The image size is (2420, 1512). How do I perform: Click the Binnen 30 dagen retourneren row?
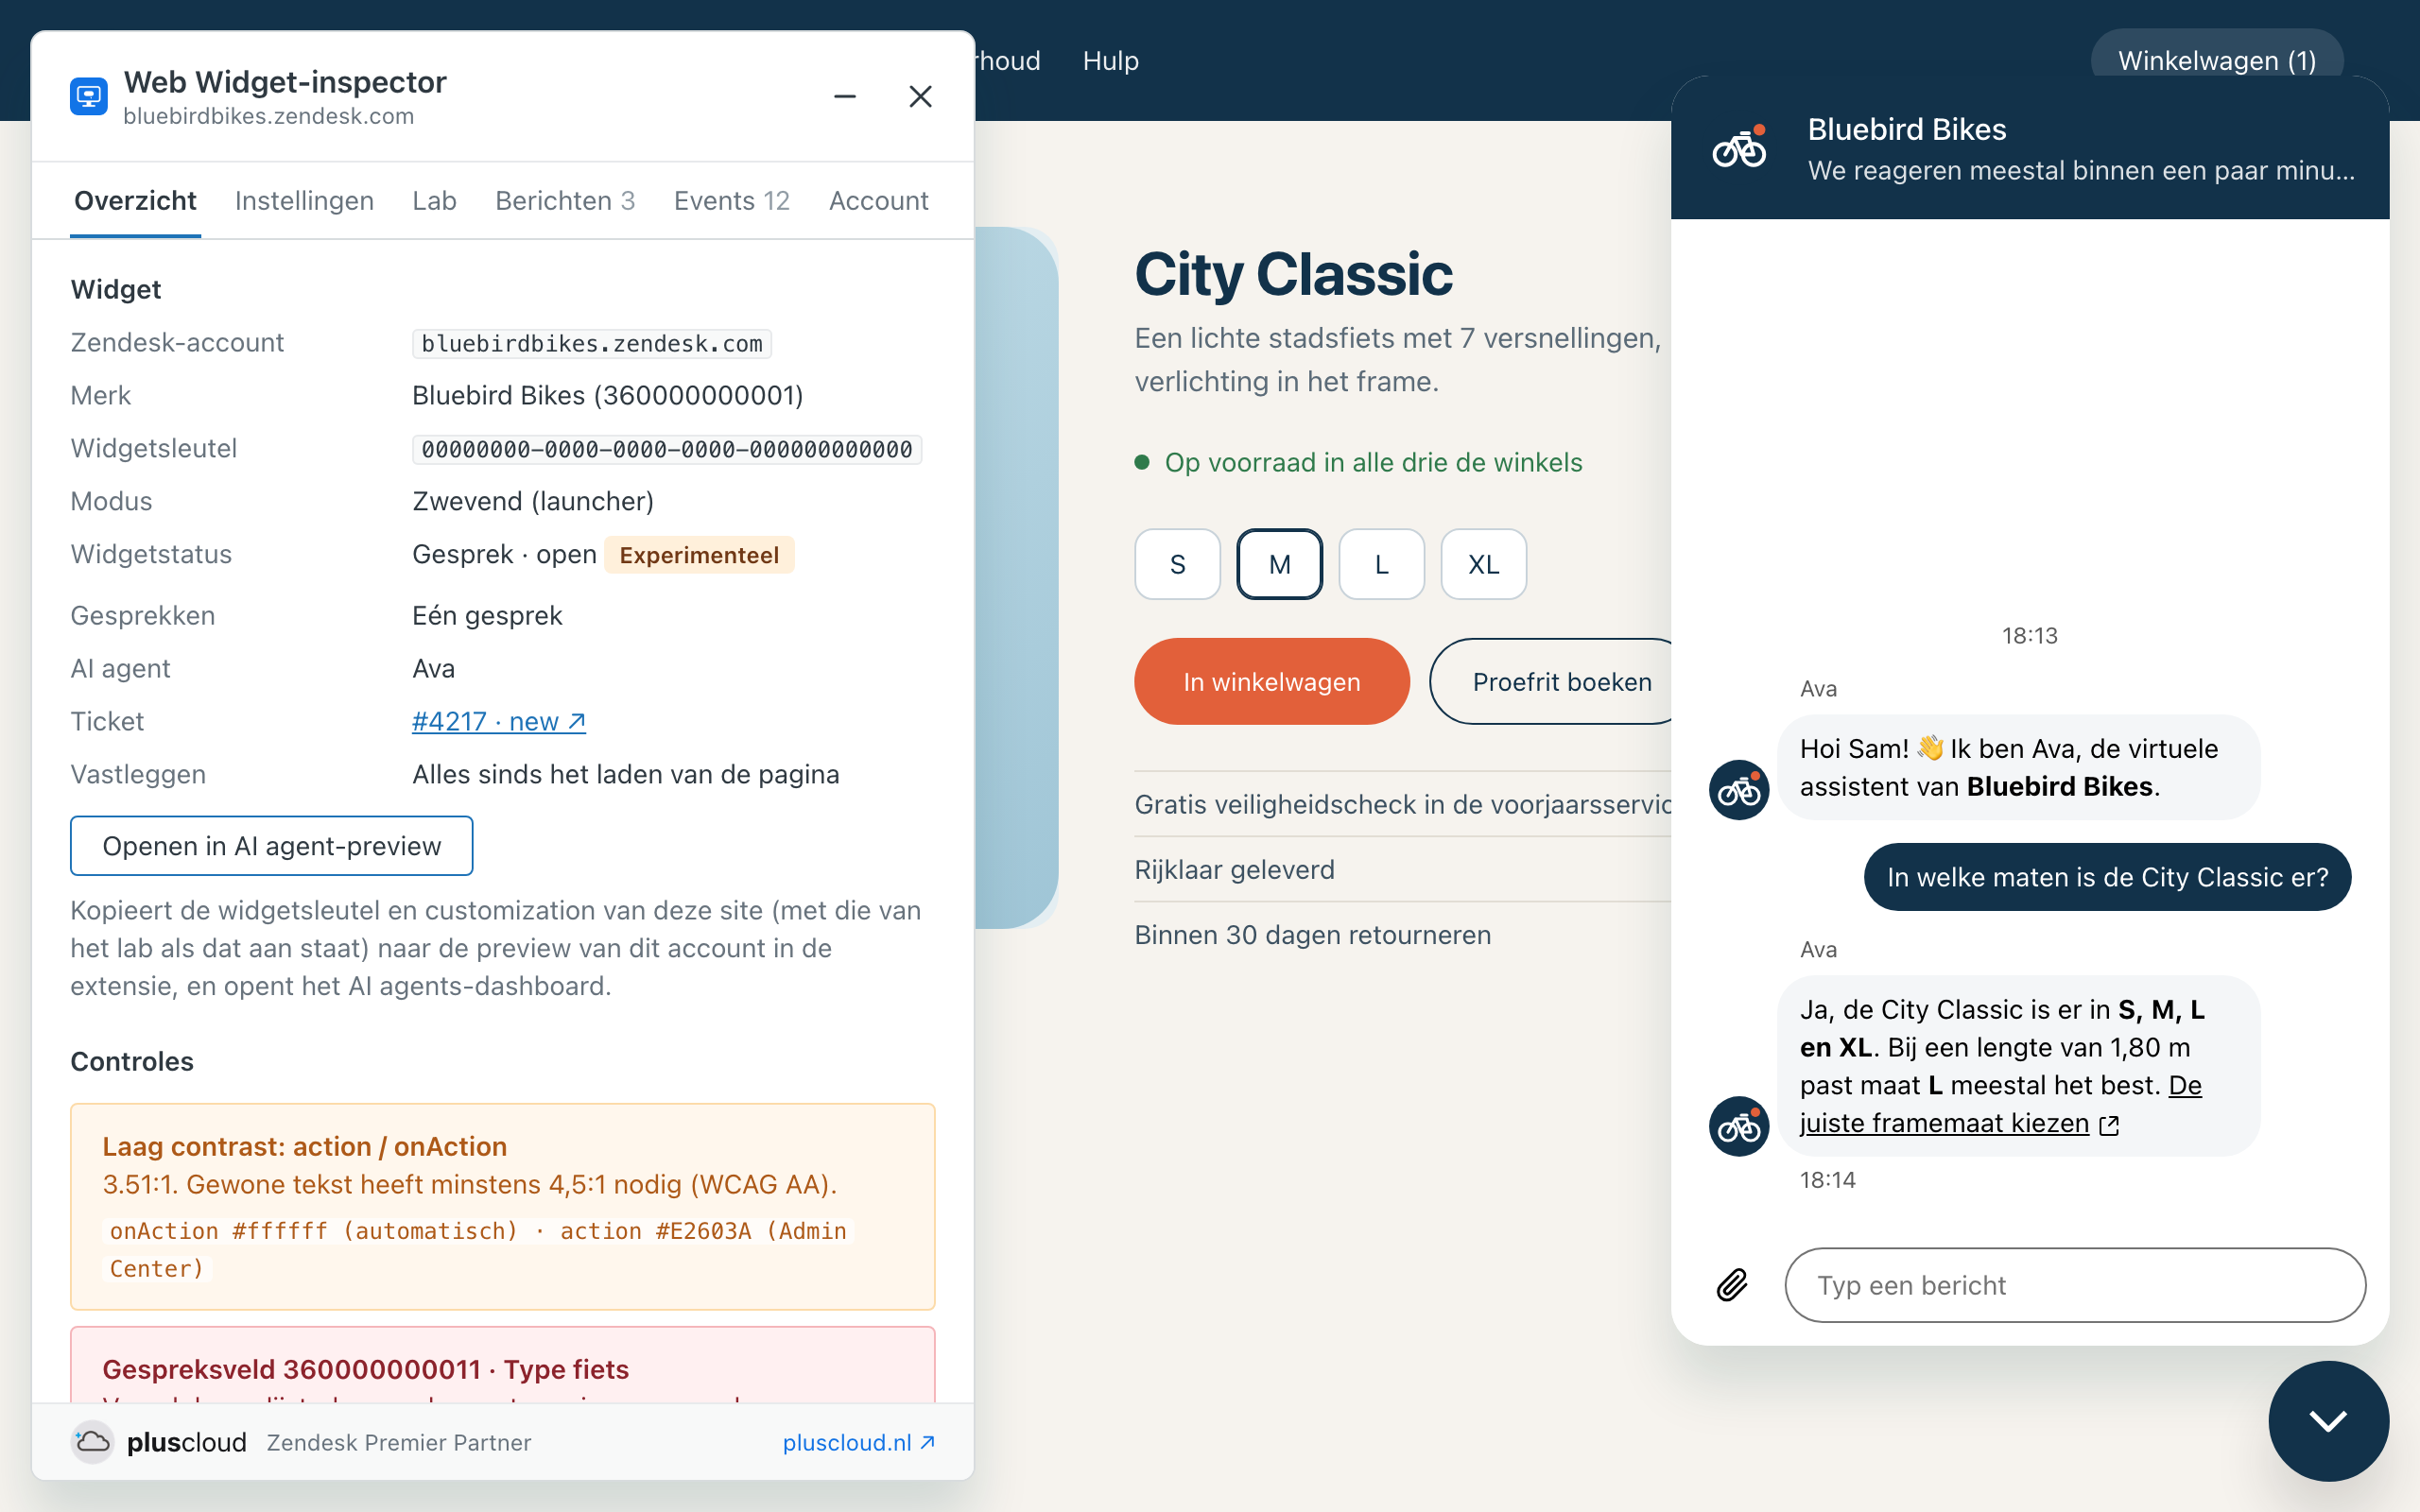pyautogui.click(x=1402, y=934)
